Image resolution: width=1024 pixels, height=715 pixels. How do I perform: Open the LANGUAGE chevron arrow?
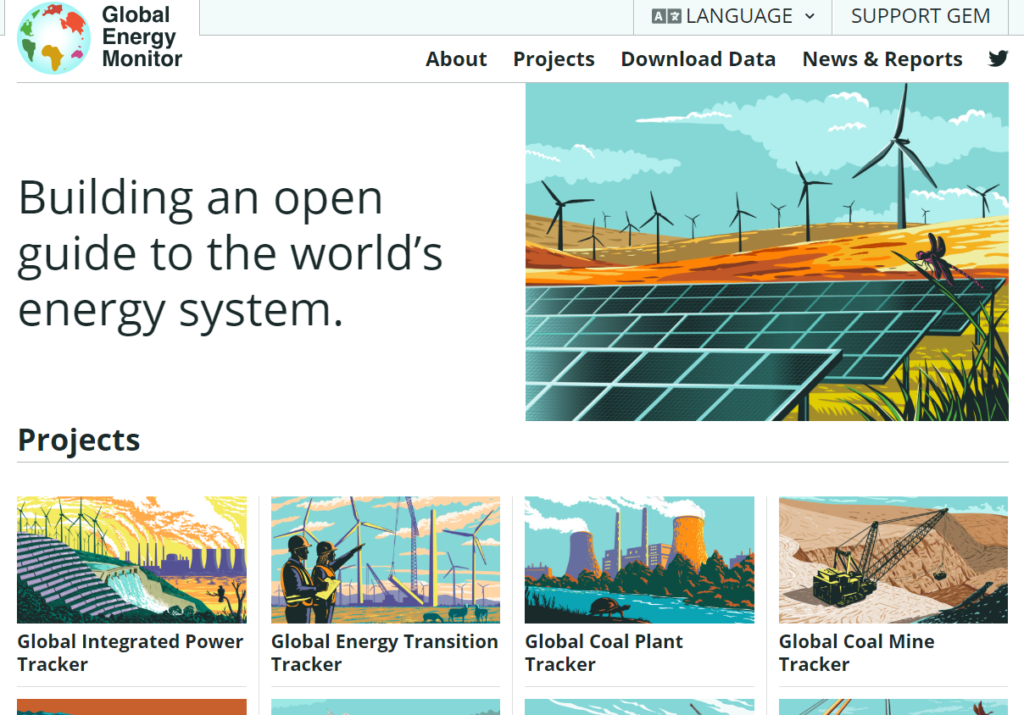pyautogui.click(x=808, y=16)
